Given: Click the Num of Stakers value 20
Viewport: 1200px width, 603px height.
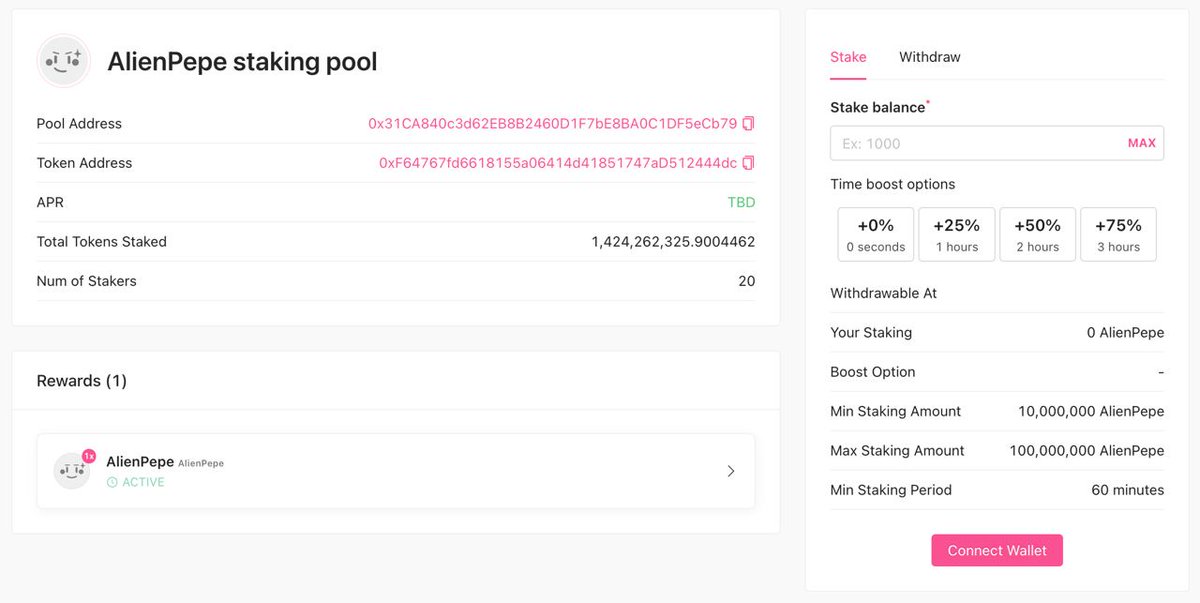Looking at the screenshot, I should click(747, 281).
